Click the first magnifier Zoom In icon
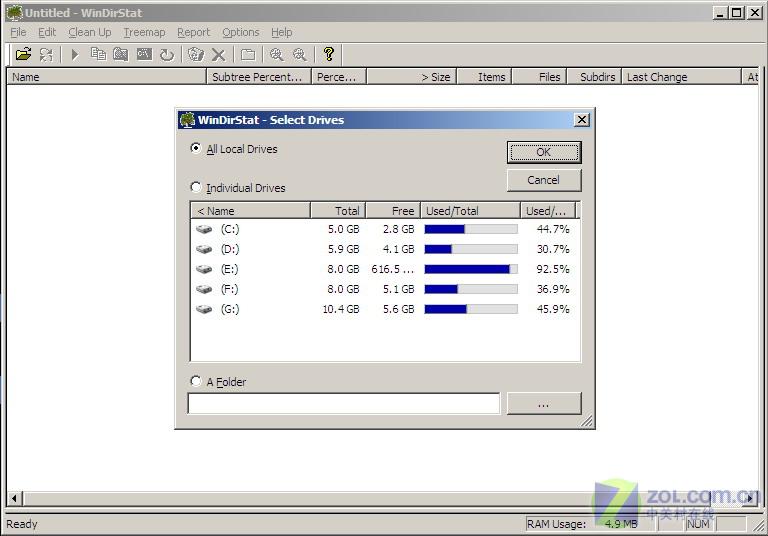768x536 pixels. (x=277, y=54)
